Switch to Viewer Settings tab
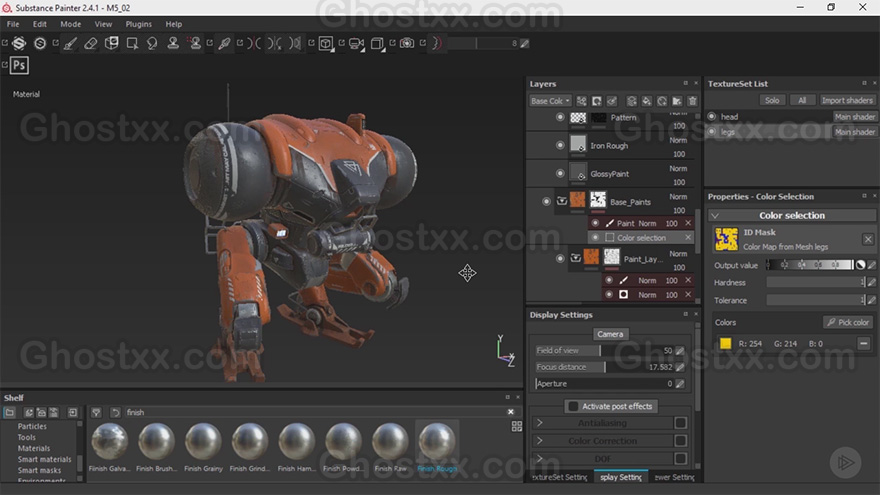This screenshot has height=495, width=880. click(x=675, y=477)
